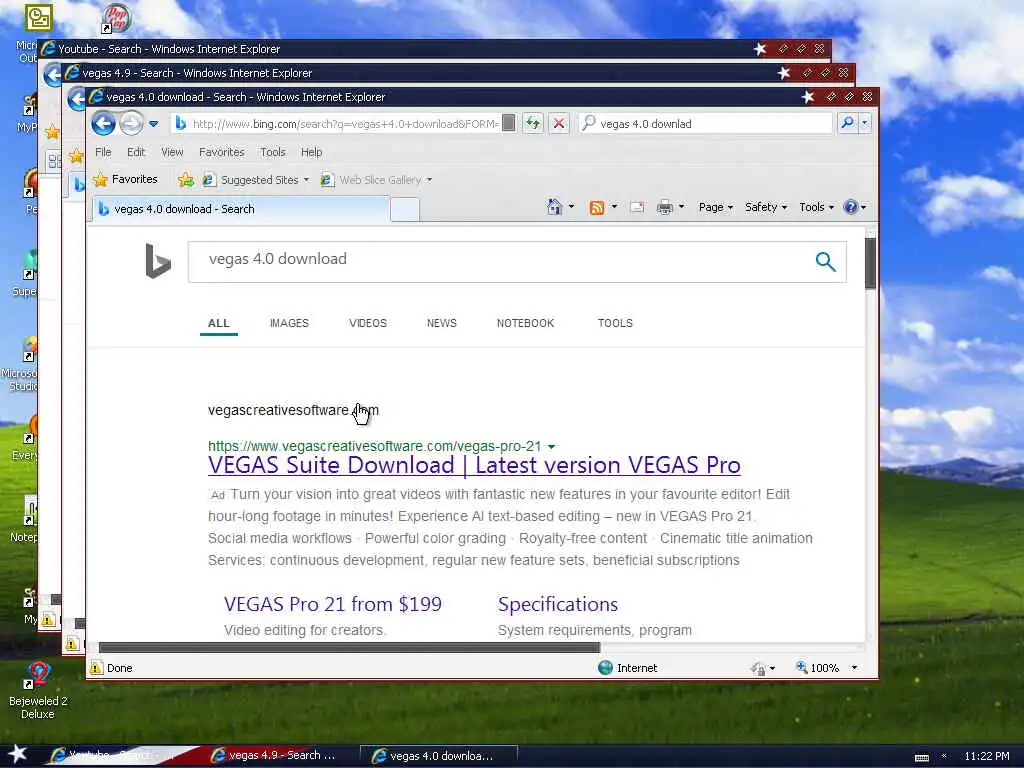1024x768 pixels.
Task: Click the RSS feeds icon
Action: [596, 208]
